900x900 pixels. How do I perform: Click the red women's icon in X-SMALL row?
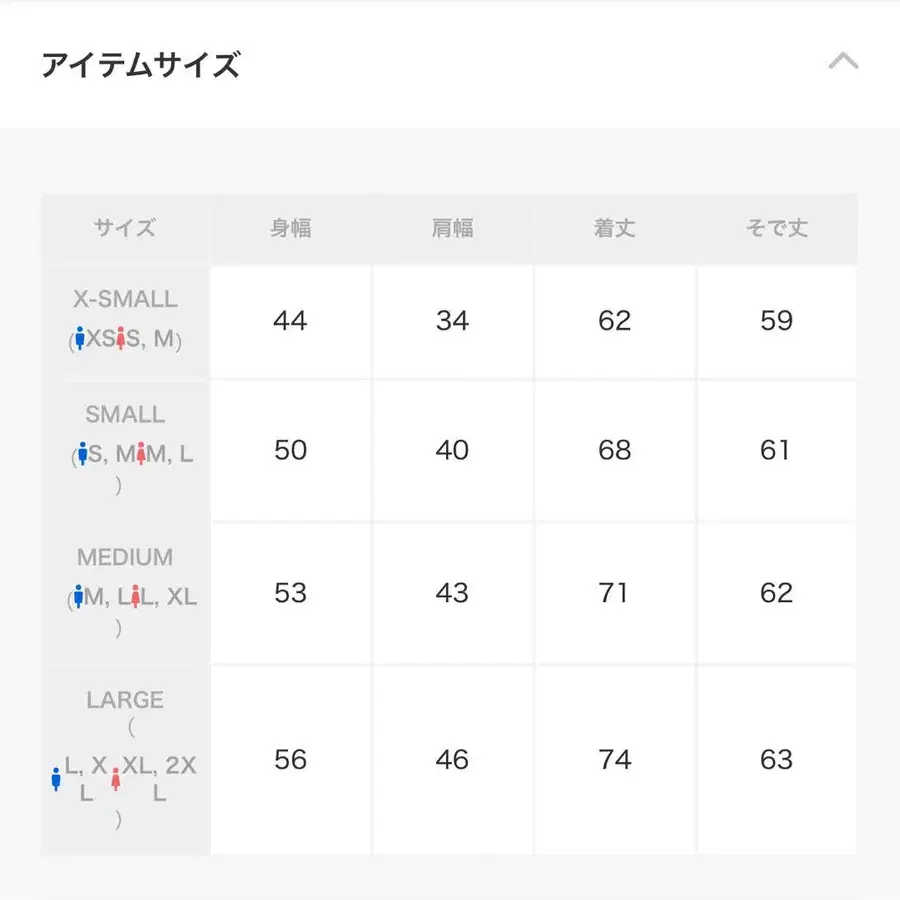click(120, 340)
